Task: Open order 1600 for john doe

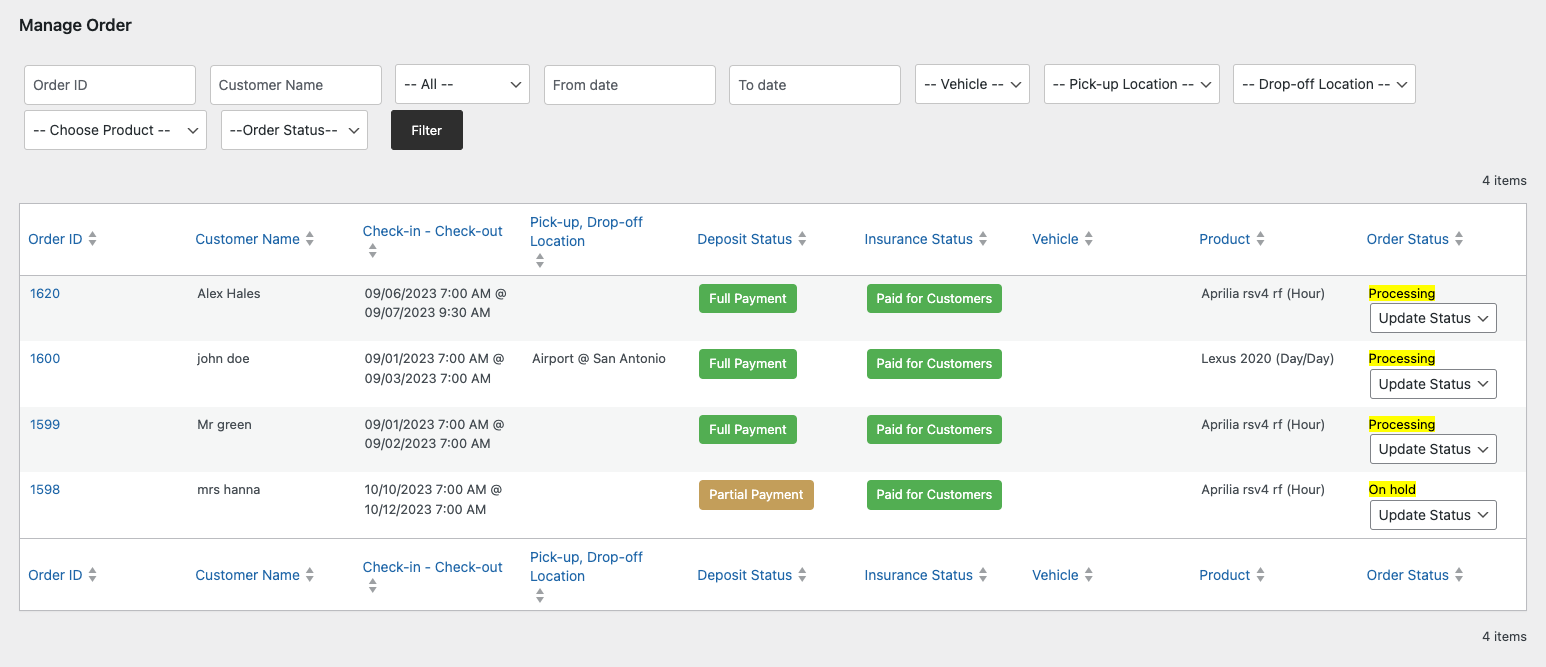Action: [45, 358]
